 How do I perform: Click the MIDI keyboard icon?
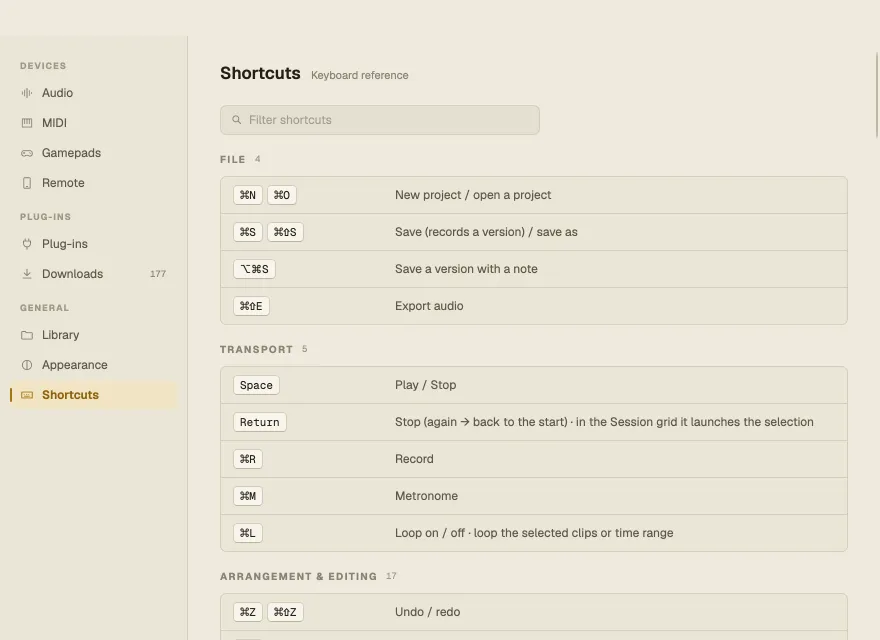point(26,123)
